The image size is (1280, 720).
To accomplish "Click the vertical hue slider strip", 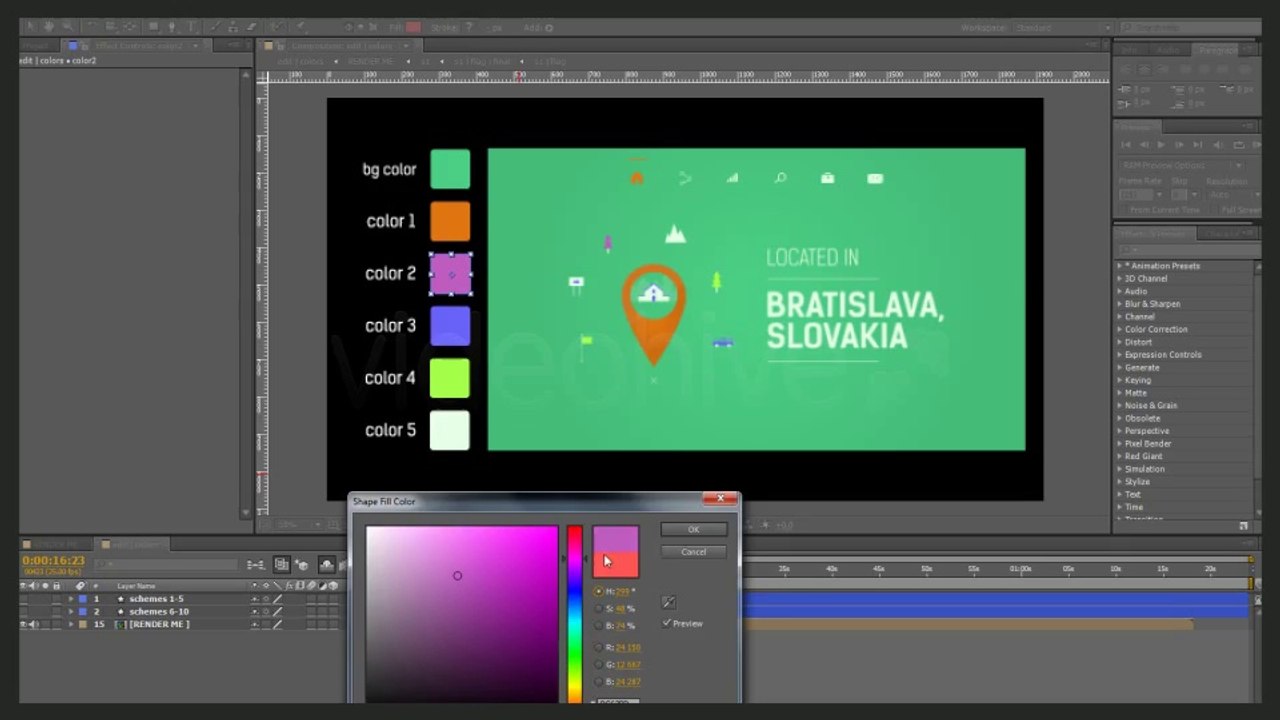I will (575, 614).
